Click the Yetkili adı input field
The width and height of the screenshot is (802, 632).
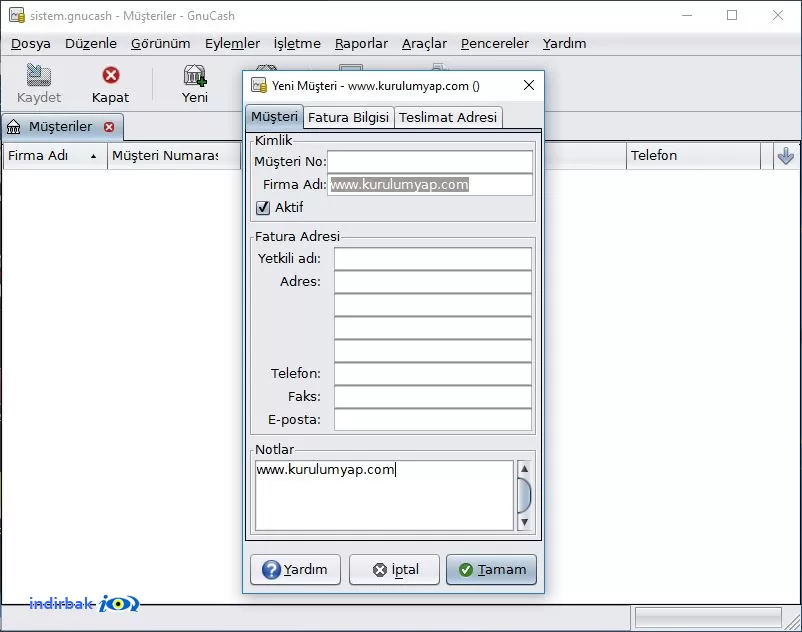tap(433, 259)
